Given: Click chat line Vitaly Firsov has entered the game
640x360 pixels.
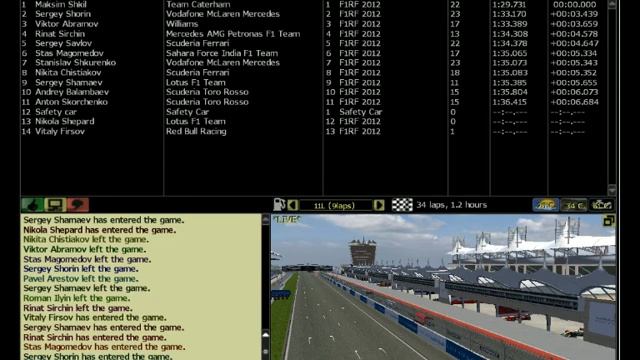Looking at the screenshot, I should pyautogui.click(x=95, y=318).
